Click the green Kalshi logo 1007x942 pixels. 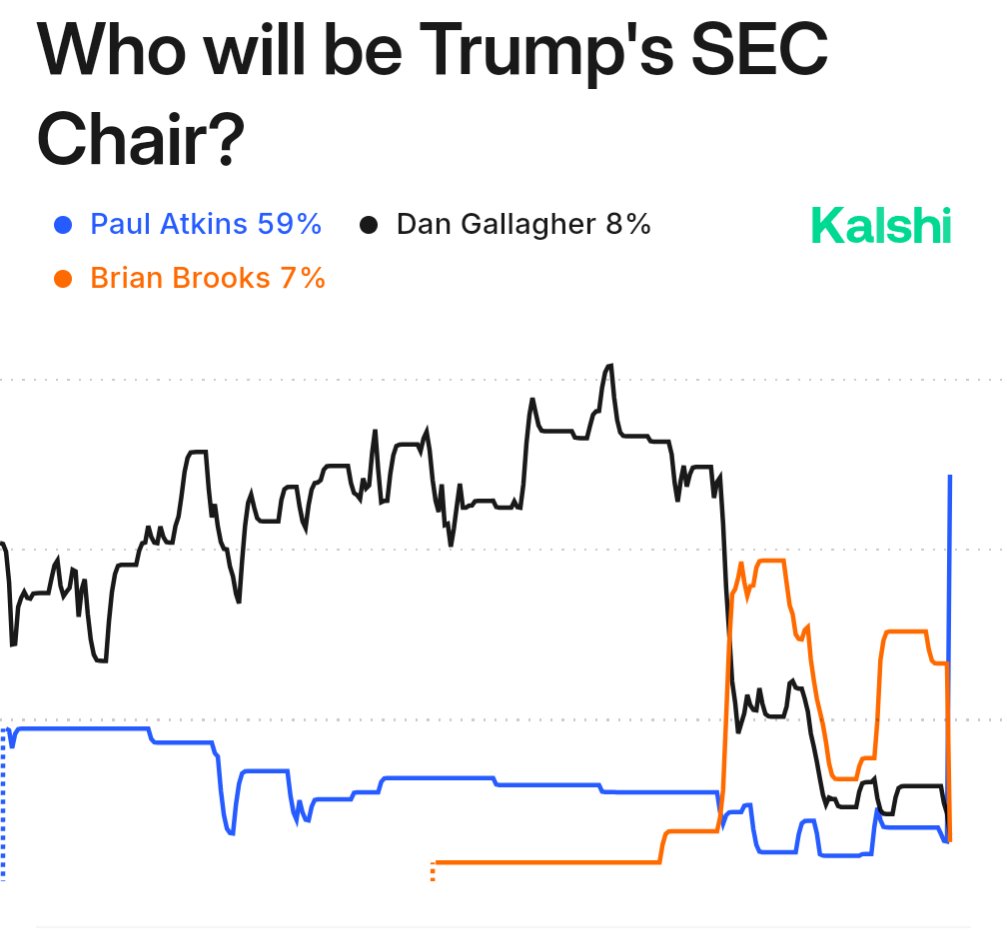click(880, 225)
